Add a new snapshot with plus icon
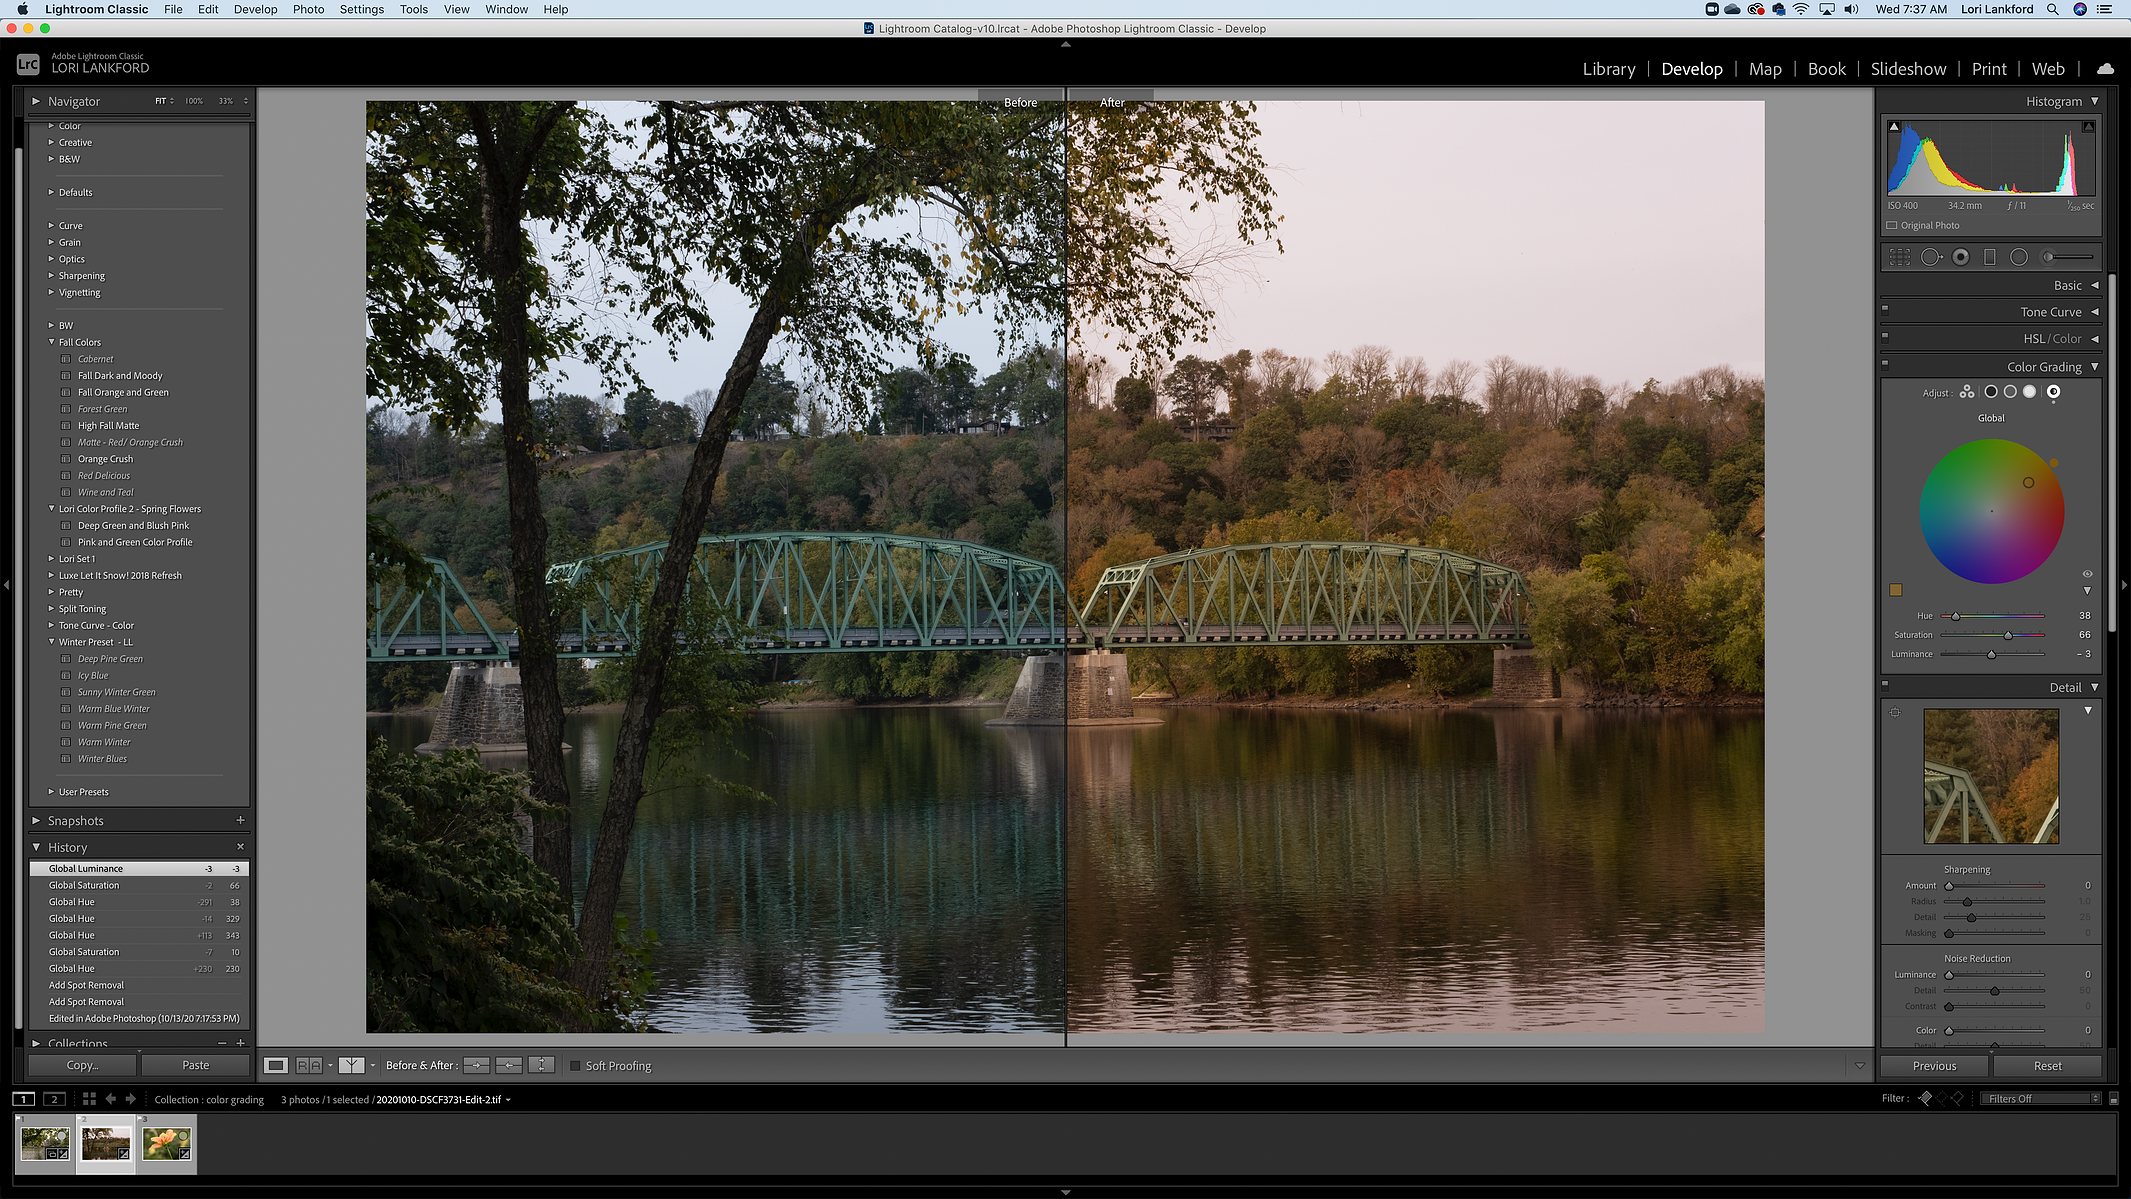 (240, 820)
